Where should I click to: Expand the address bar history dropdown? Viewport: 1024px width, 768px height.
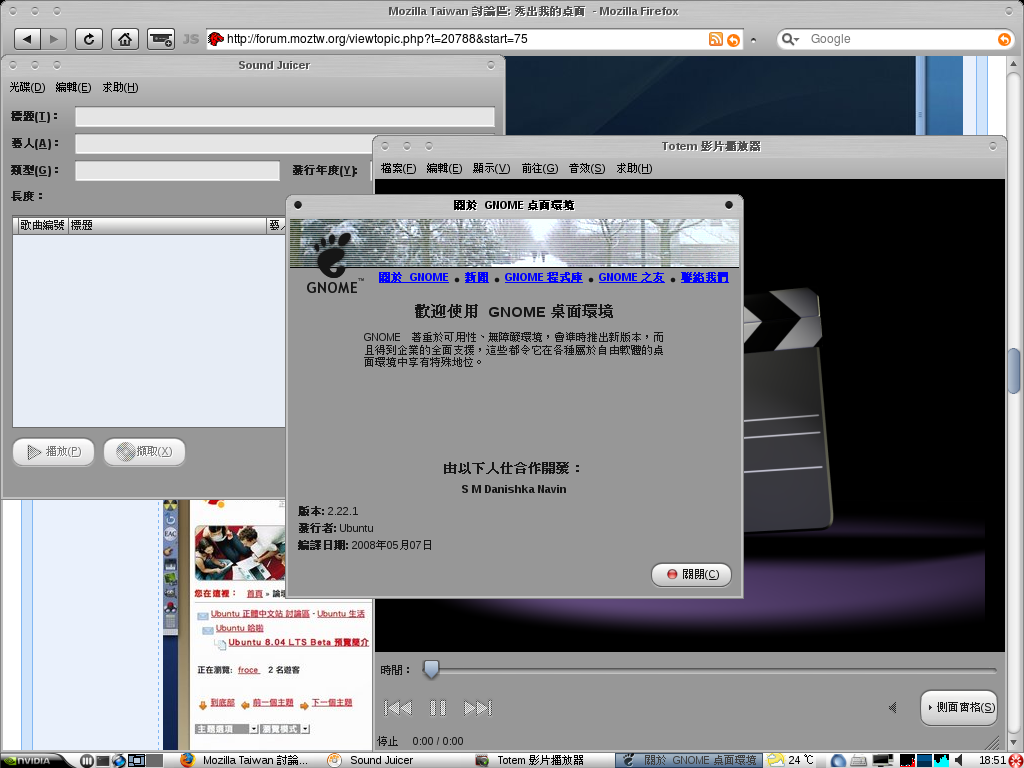click(754, 40)
